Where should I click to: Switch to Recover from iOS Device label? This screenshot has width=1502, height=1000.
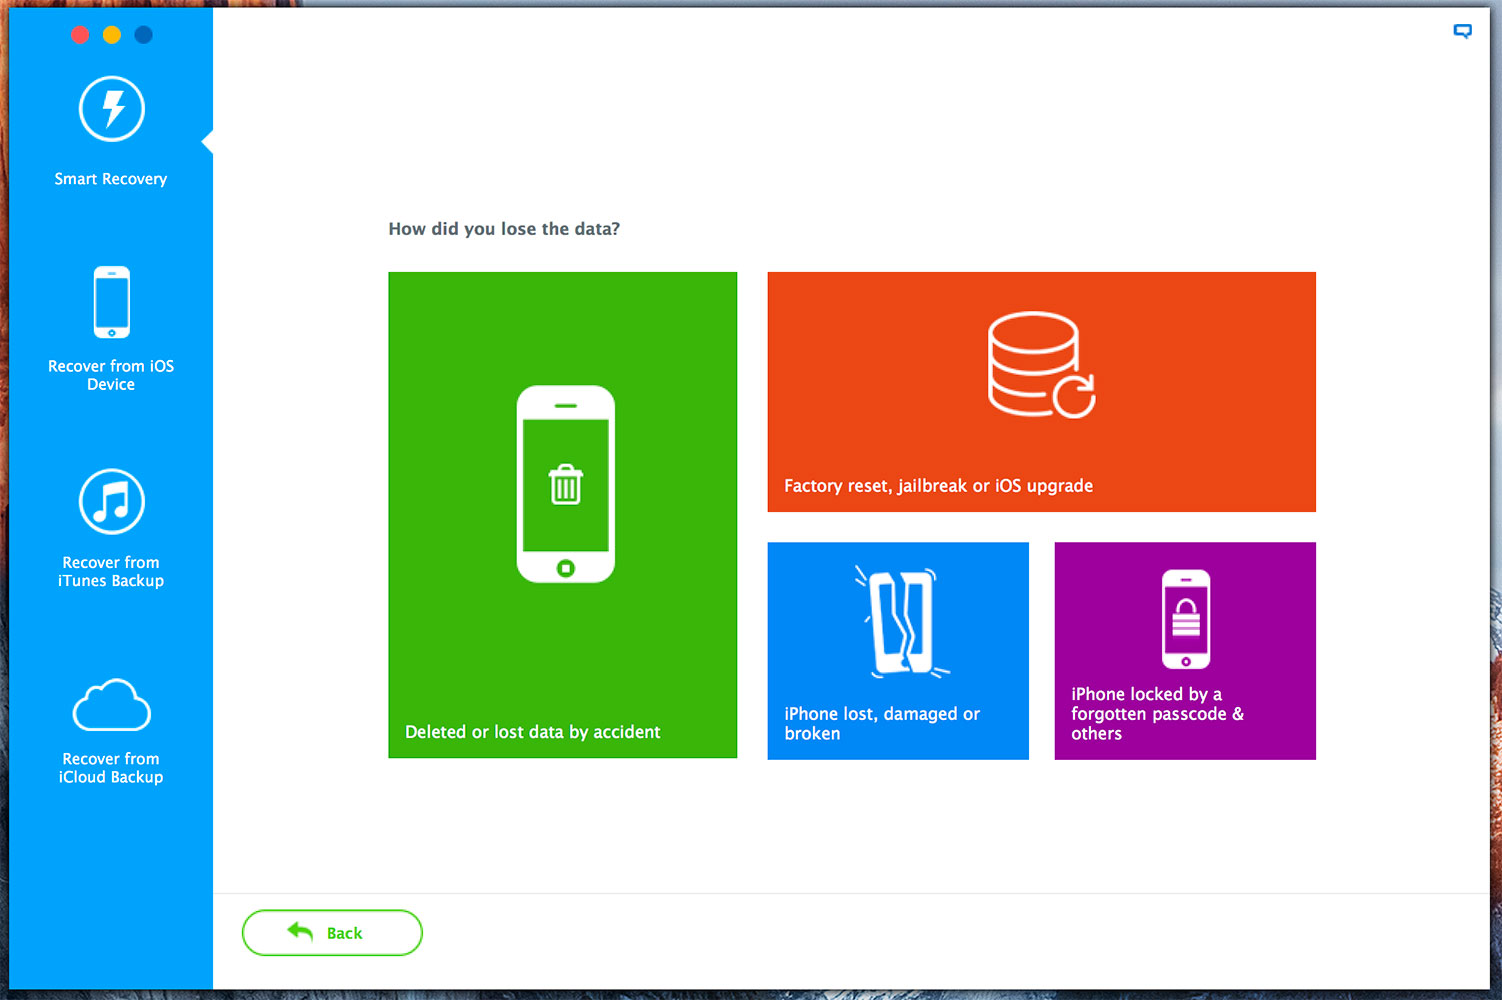pyautogui.click(x=111, y=375)
